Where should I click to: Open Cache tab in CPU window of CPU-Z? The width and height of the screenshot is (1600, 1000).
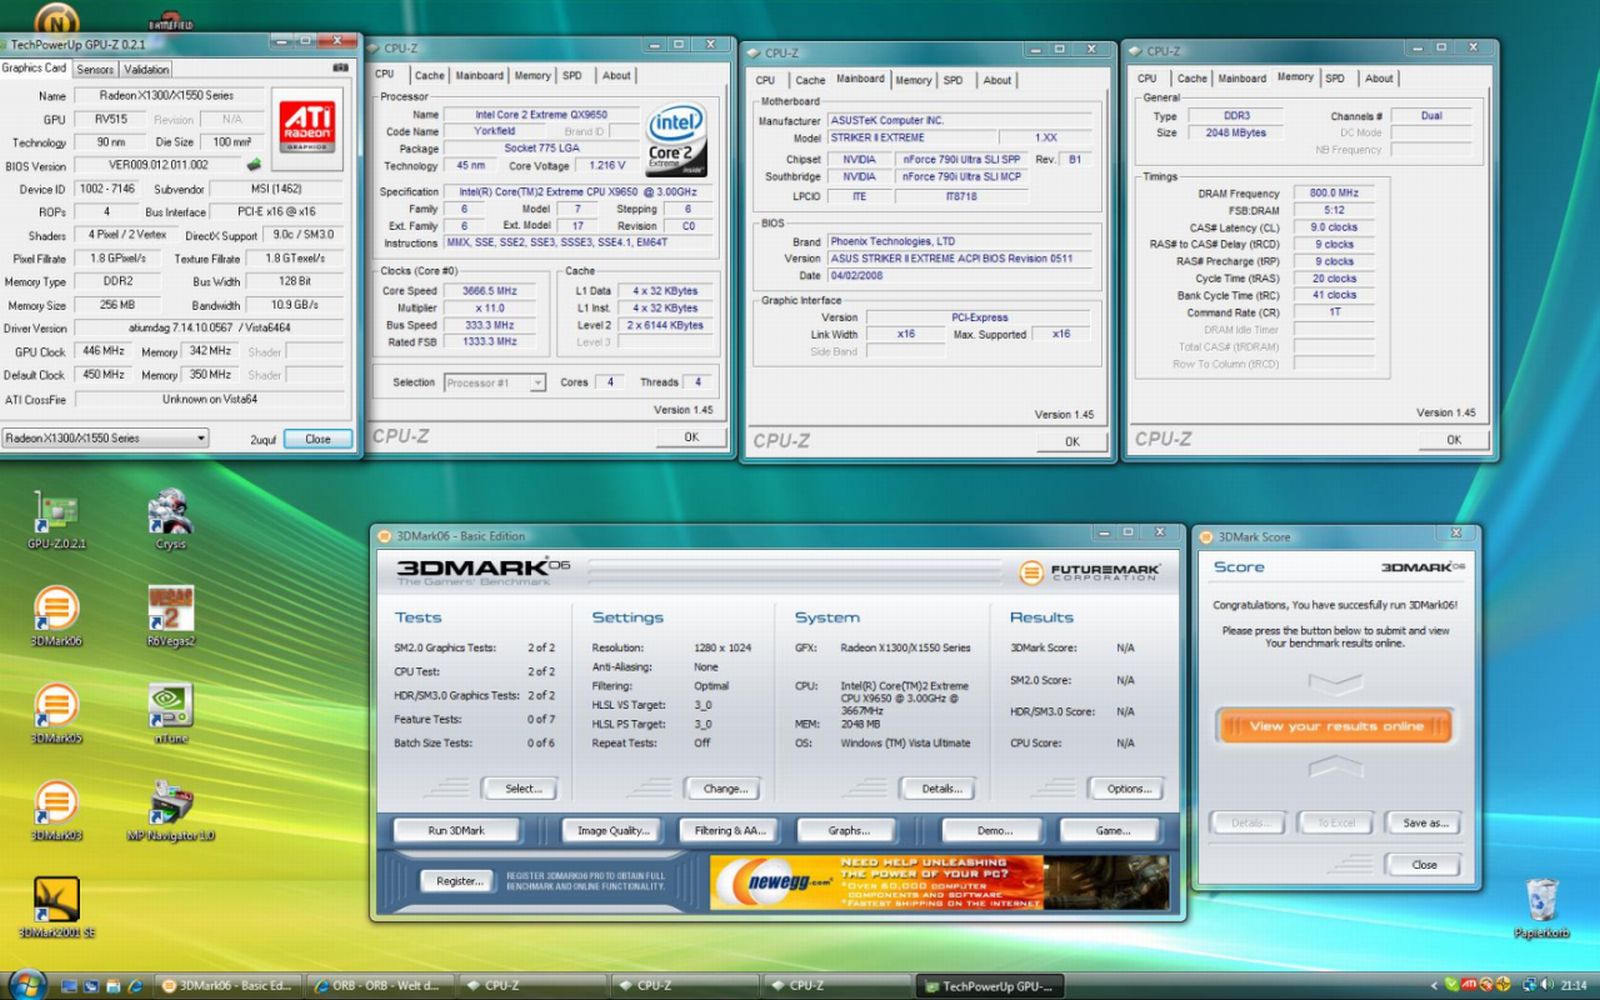(x=429, y=76)
